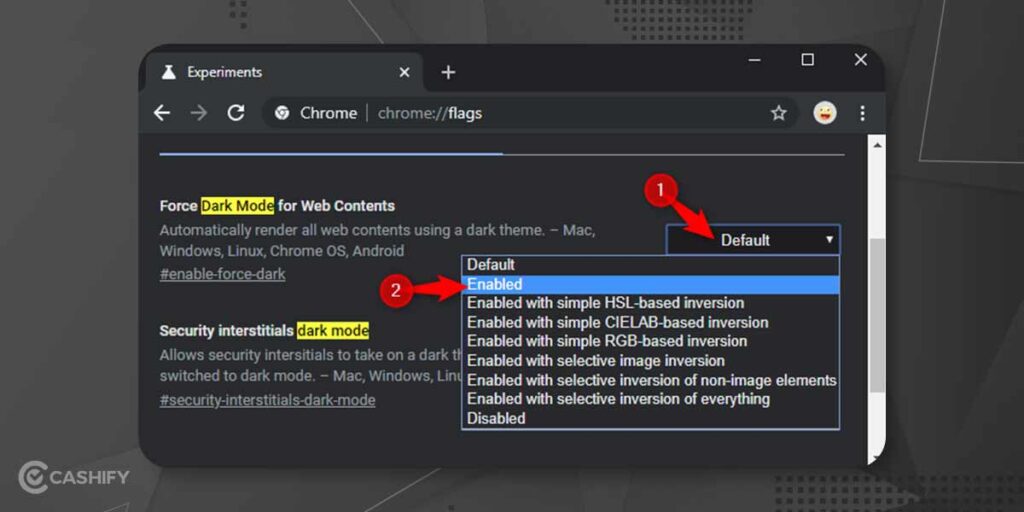Click the #enable-force-dark link
Viewport: 1024px width, 512px height.
point(222,274)
